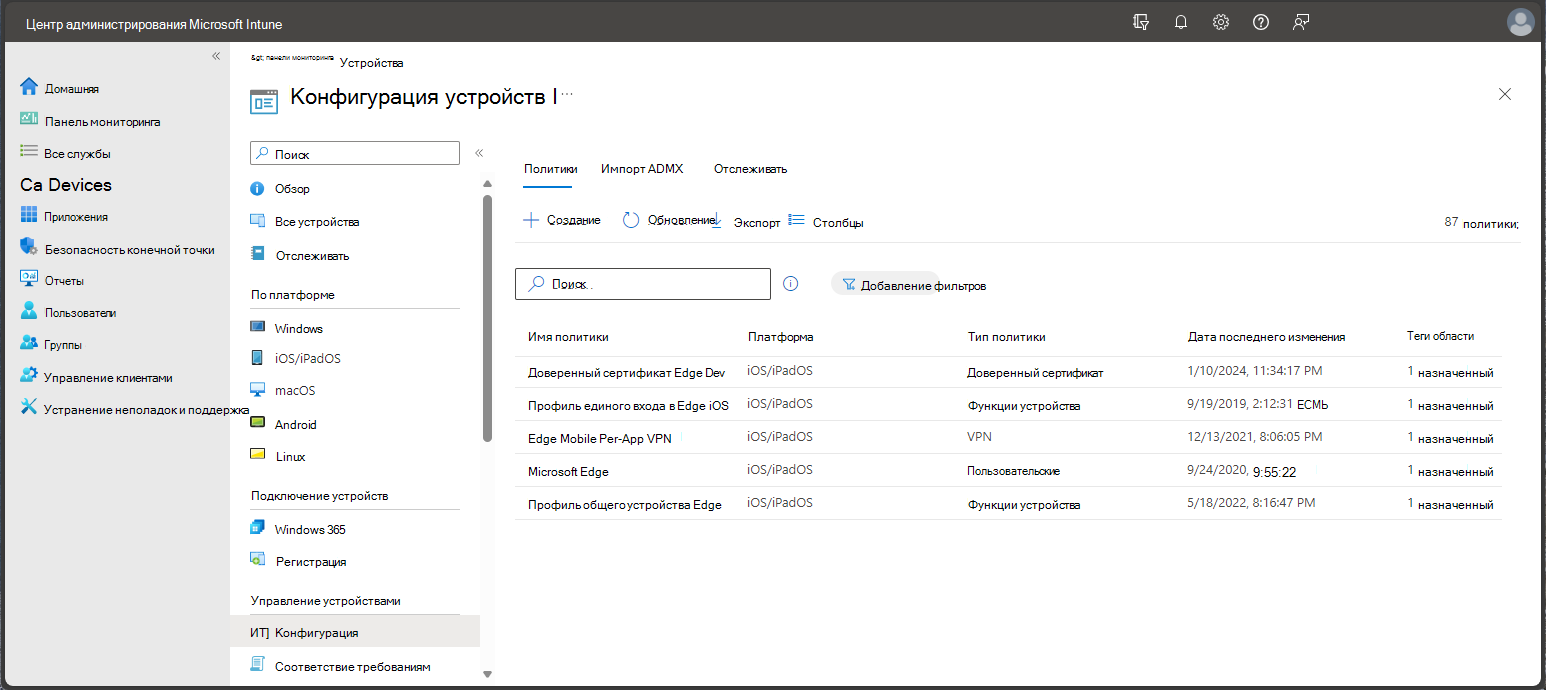Sort by Дата последнего изменения header
Image resolution: width=1546 pixels, height=690 pixels.
tap(1266, 337)
